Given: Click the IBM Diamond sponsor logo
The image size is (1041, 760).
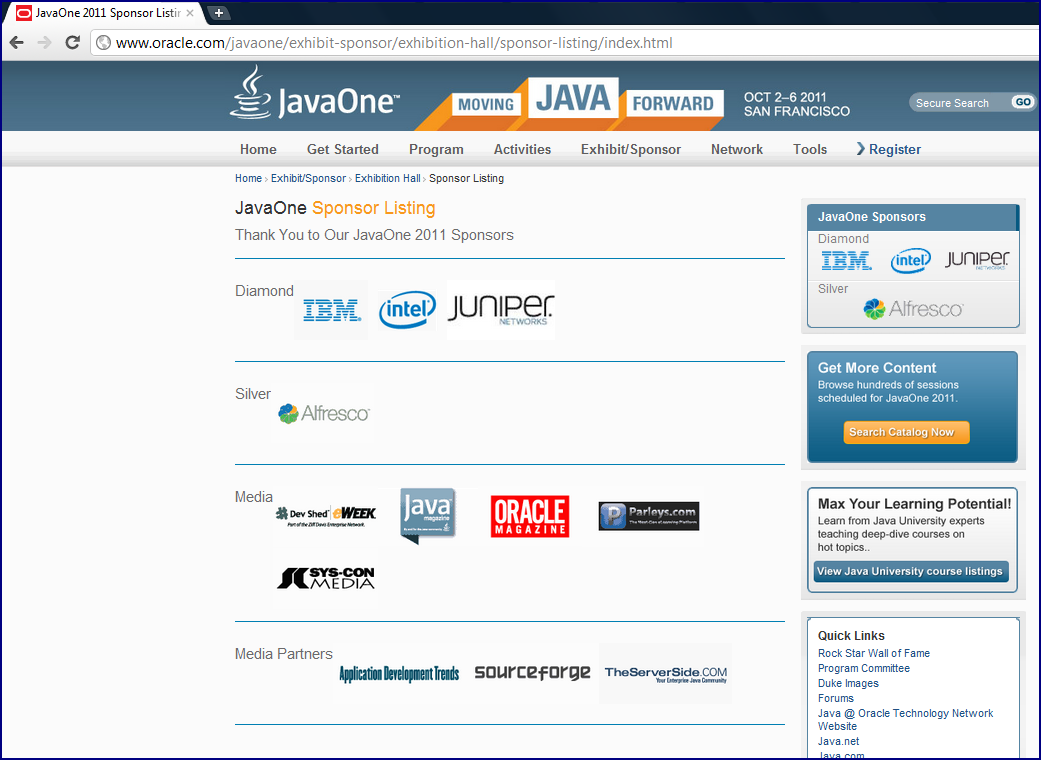Looking at the screenshot, I should 330,311.
